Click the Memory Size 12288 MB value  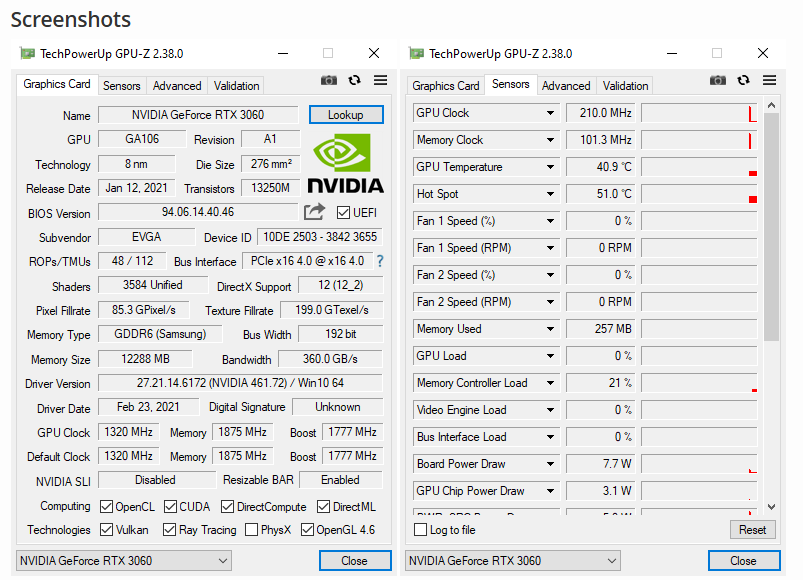coord(145,359)
